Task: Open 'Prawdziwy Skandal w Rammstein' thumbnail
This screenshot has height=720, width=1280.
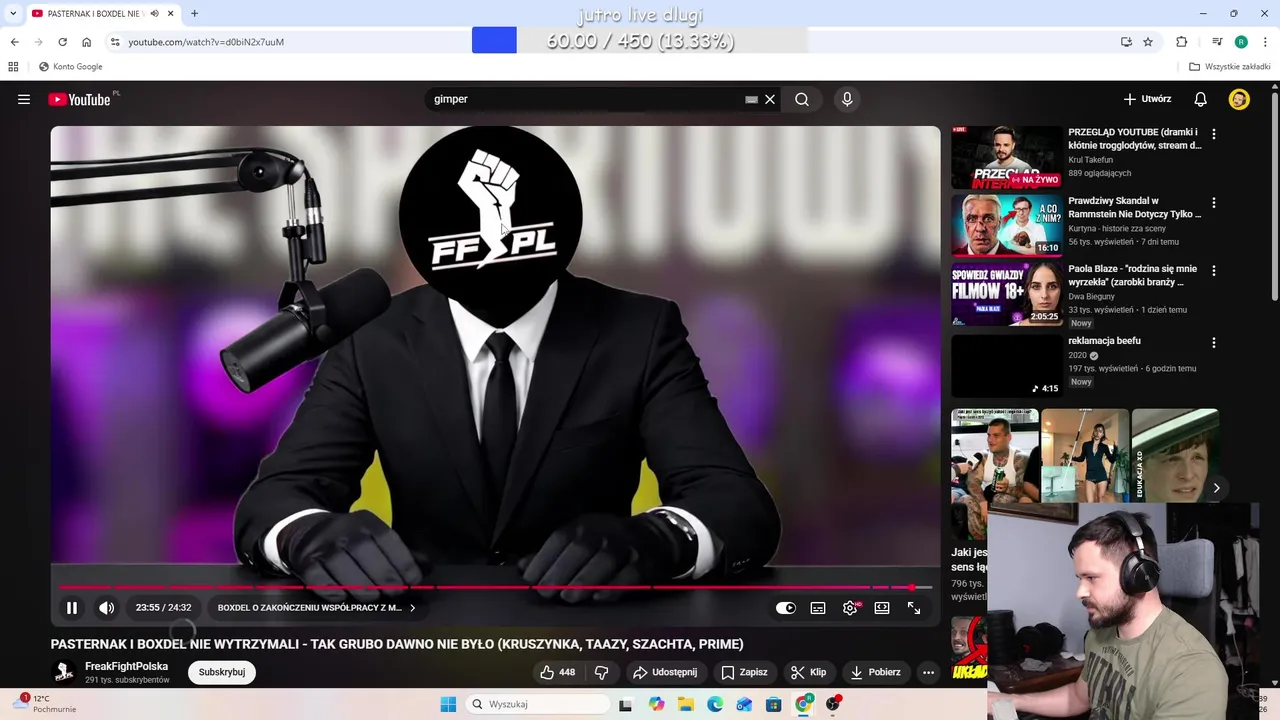Action: pyautogui.click(x=1006, y=225)
